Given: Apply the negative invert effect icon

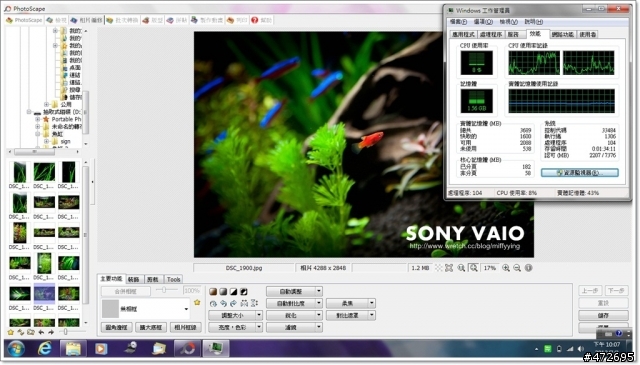Looking at the screenshot, I should click(244, 292).
